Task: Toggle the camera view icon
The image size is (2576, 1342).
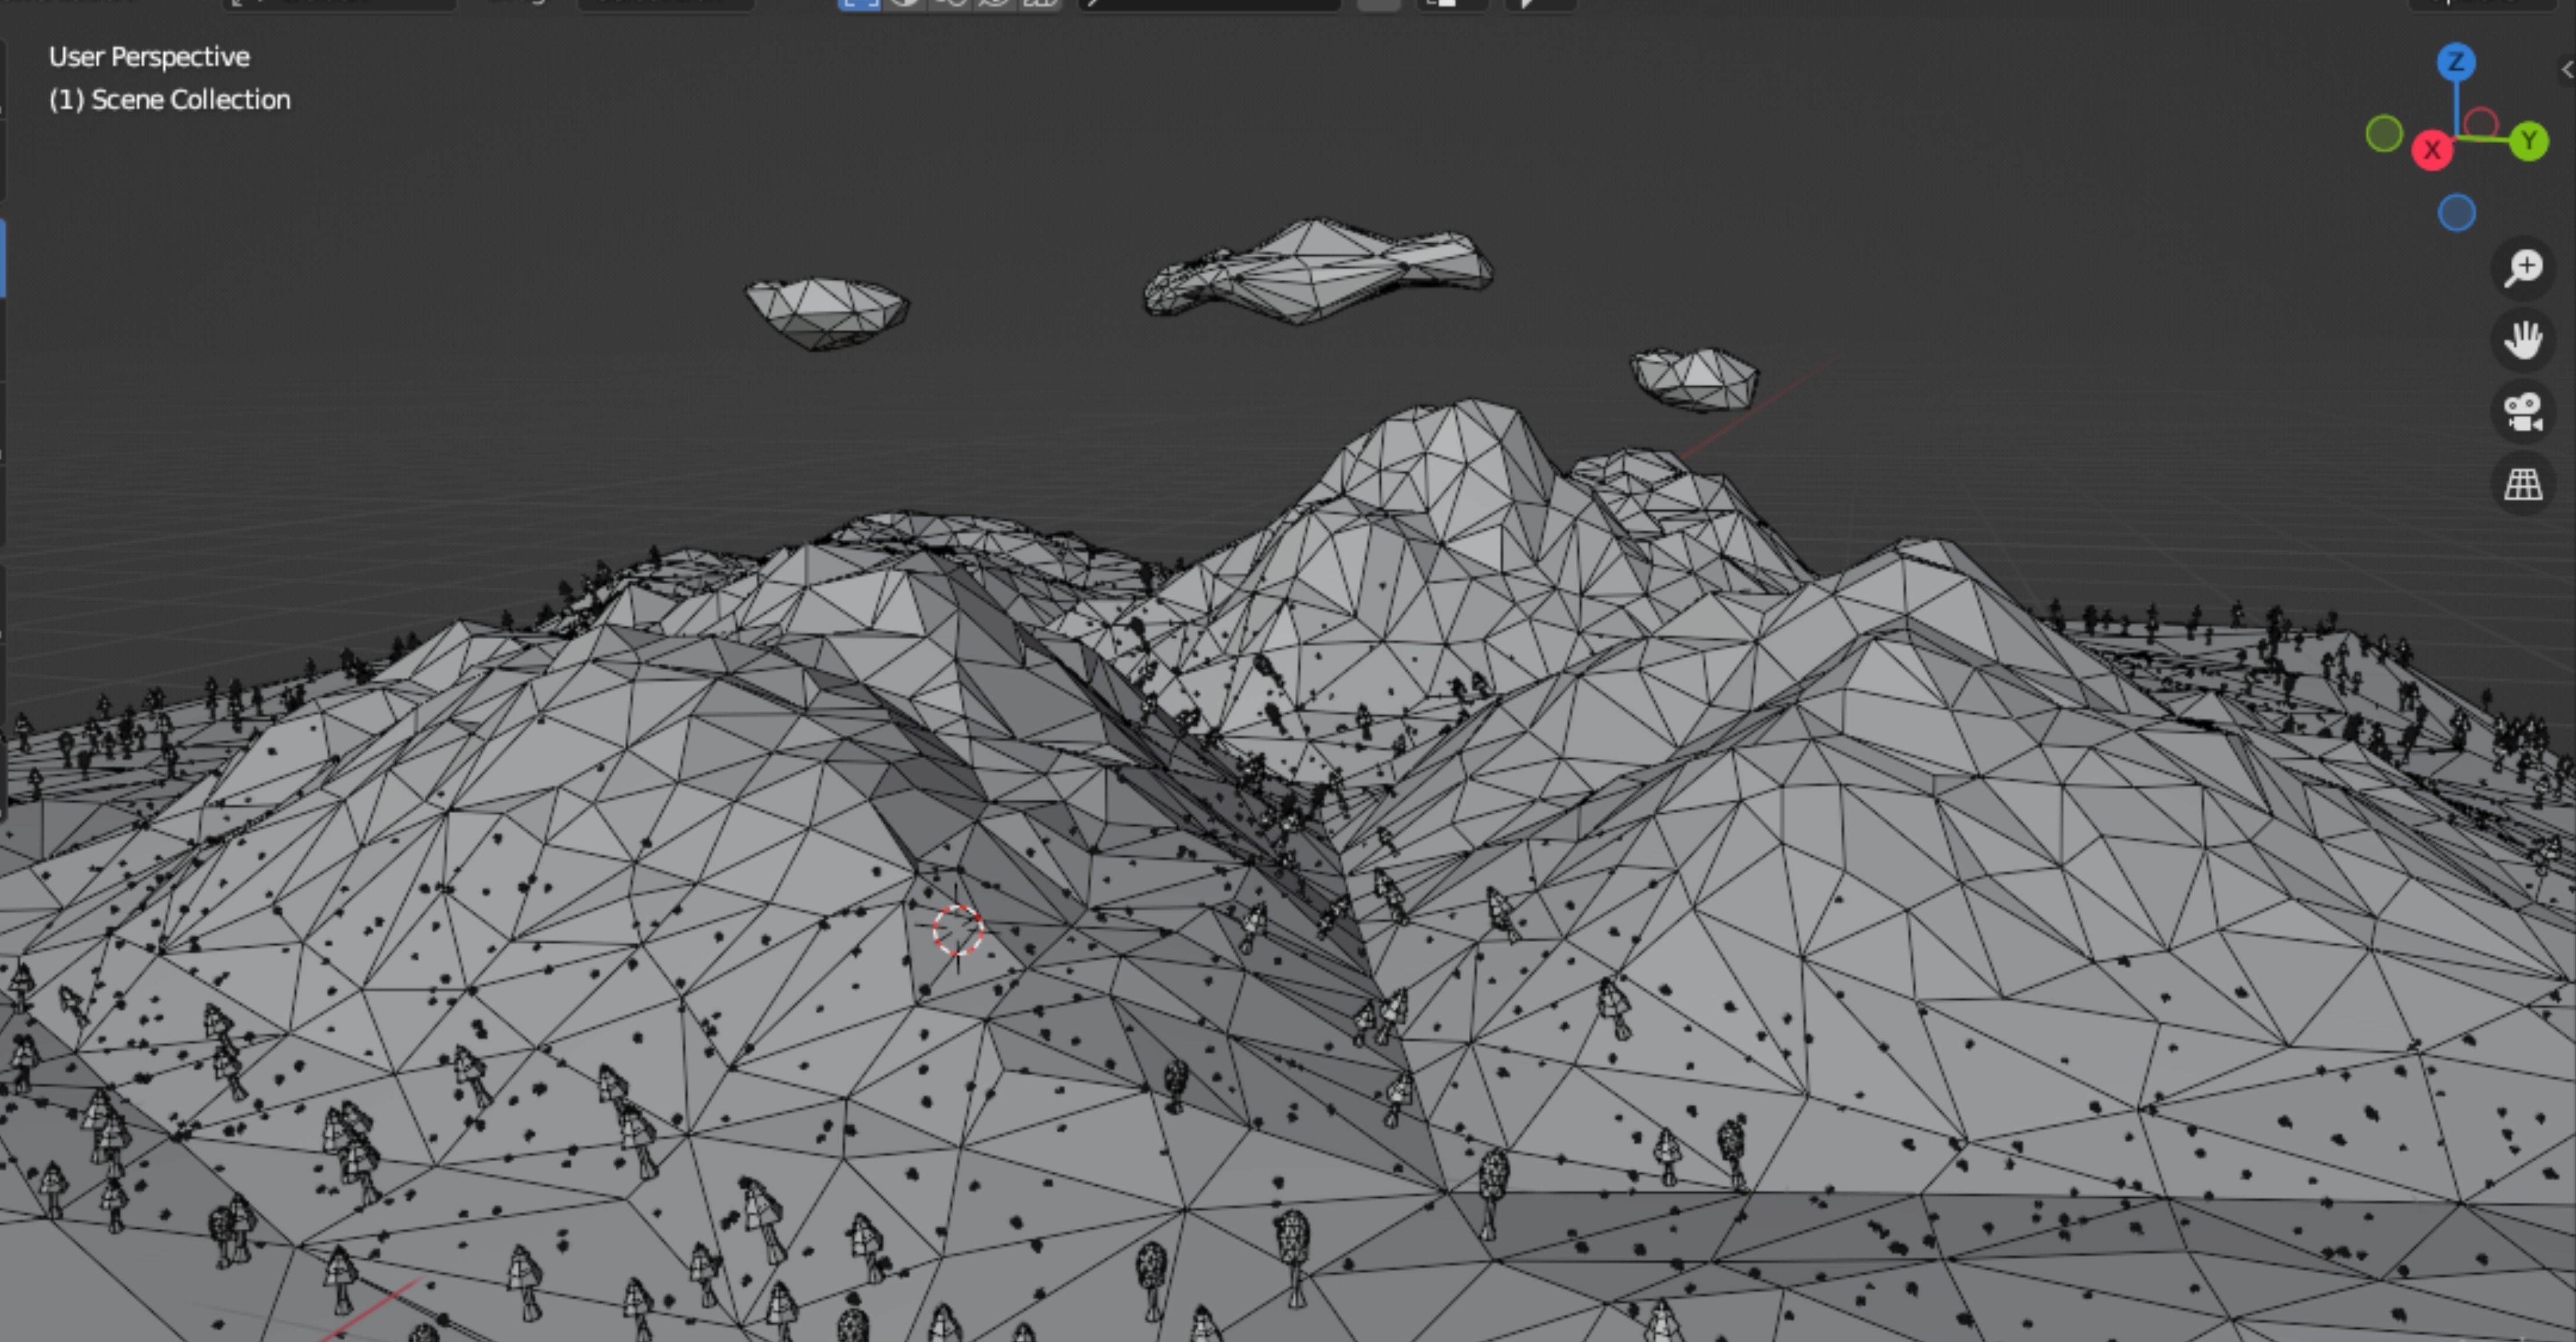Action: 2524,412
